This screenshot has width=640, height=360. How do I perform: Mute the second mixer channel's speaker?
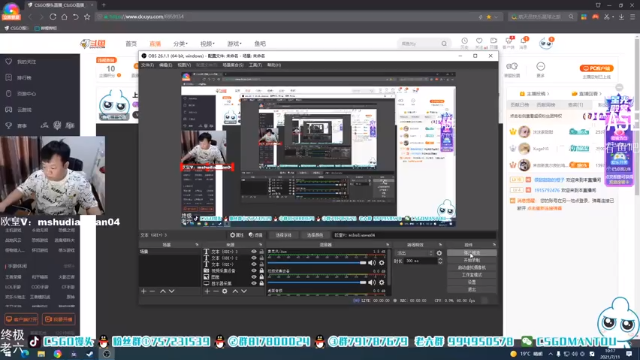pos(372,282)
